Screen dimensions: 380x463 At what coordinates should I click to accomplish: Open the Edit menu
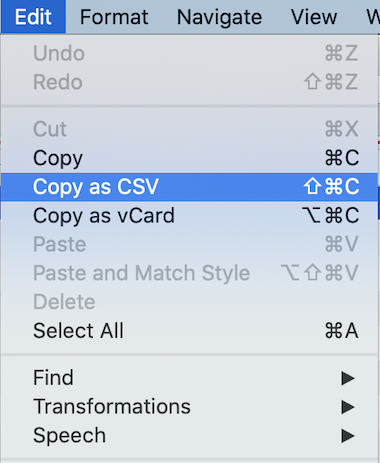click(33, 17)
